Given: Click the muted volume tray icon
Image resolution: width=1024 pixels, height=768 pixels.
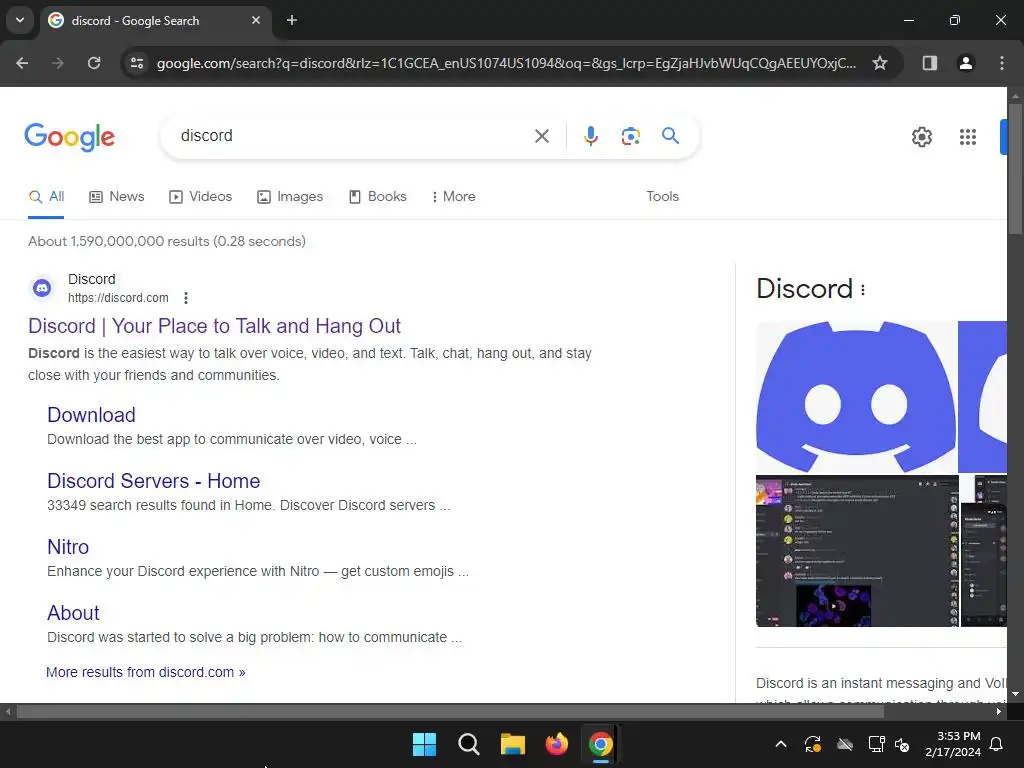Looking at the screenshot, I should click(902, 744).
